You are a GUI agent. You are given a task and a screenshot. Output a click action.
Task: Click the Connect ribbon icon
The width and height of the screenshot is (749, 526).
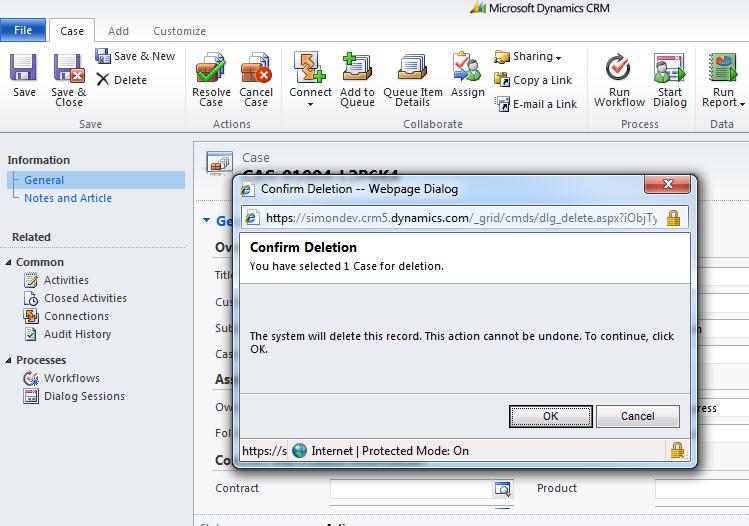tap(310, 67)
